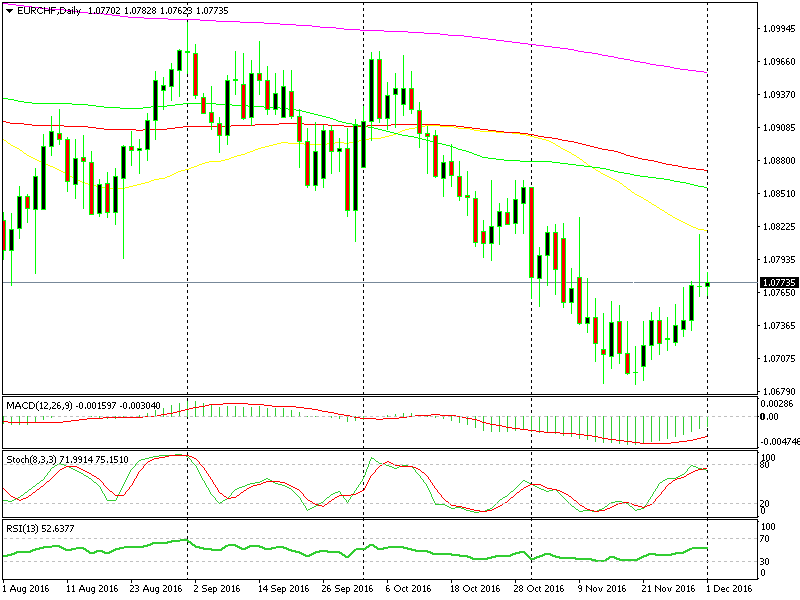Click the 23 Aug 2016 date label
Screen dimensions: 800x600
click(156, 589)
